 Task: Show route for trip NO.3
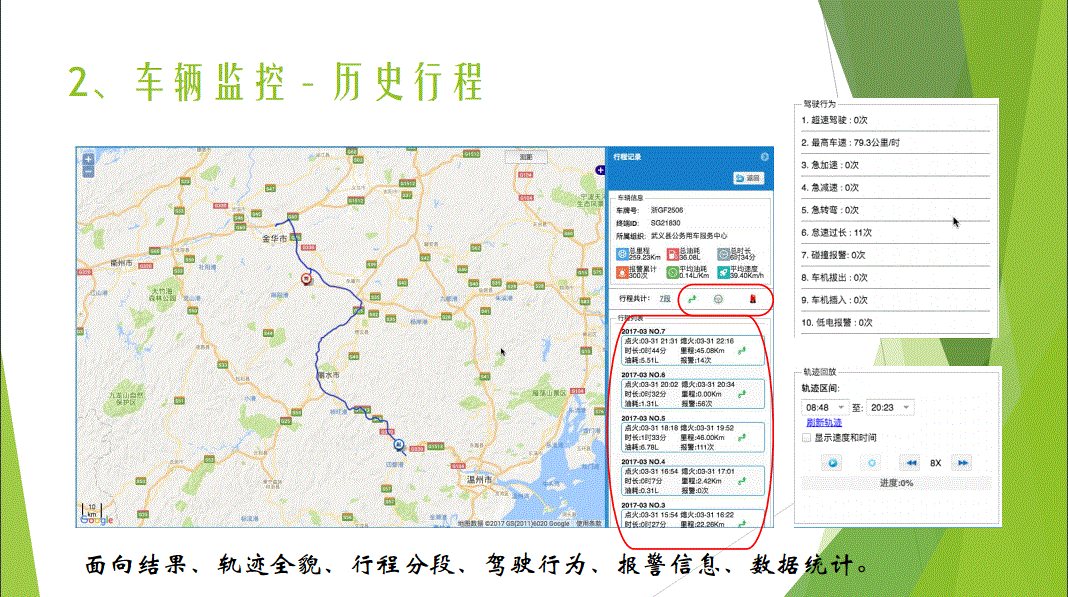click(742, 523)
